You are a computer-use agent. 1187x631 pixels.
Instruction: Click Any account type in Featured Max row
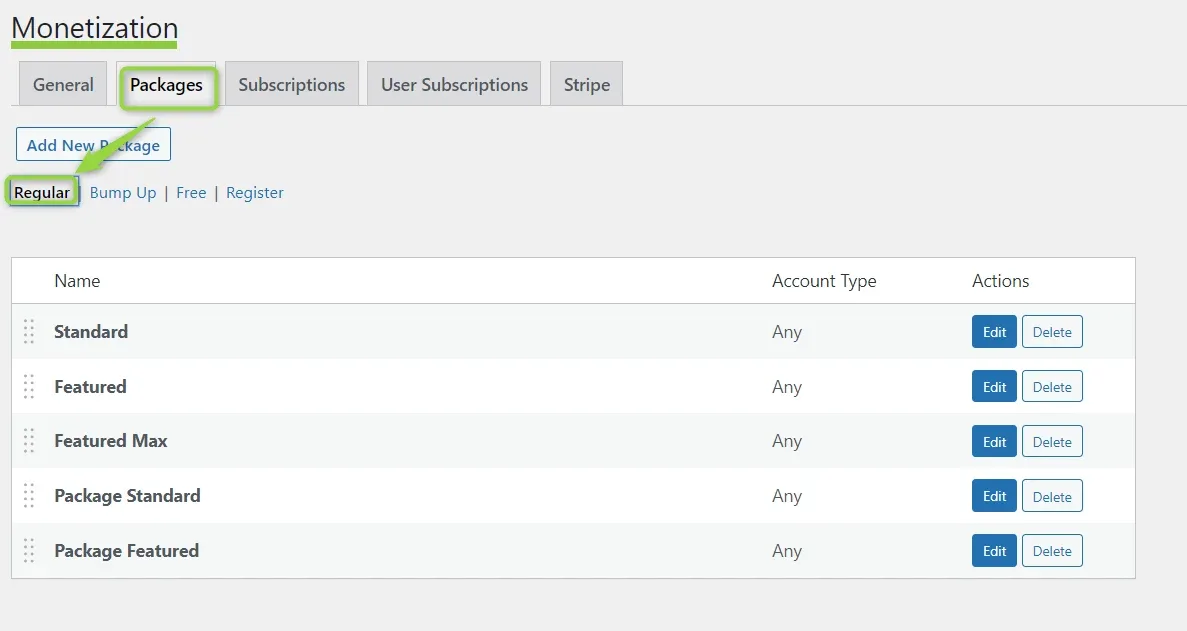coord(787,442)
